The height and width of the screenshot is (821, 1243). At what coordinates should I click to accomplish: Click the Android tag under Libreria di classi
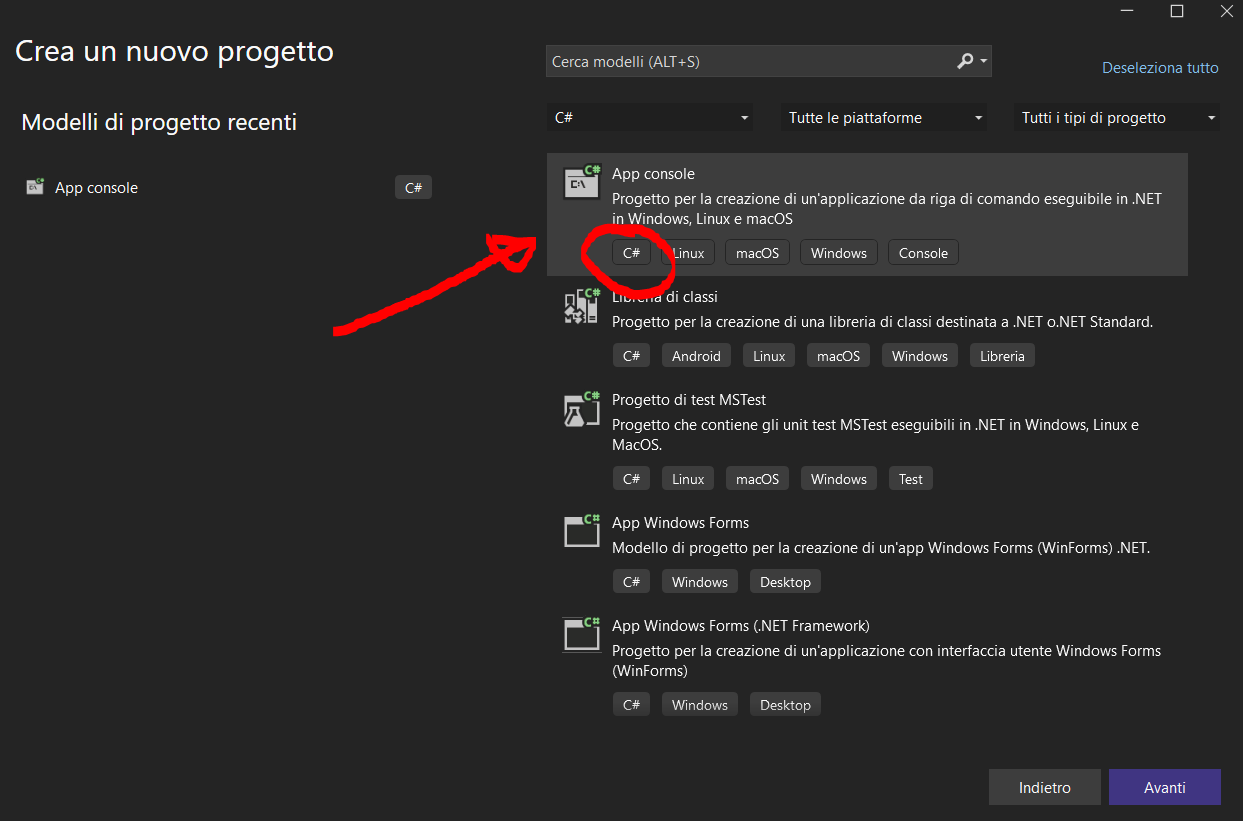pos(696,356)
